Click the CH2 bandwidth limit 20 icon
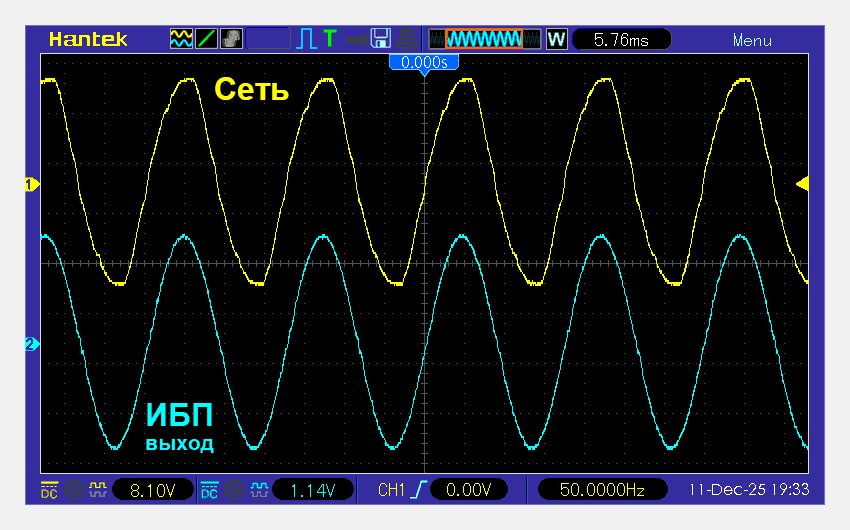 tap(234, 490)
